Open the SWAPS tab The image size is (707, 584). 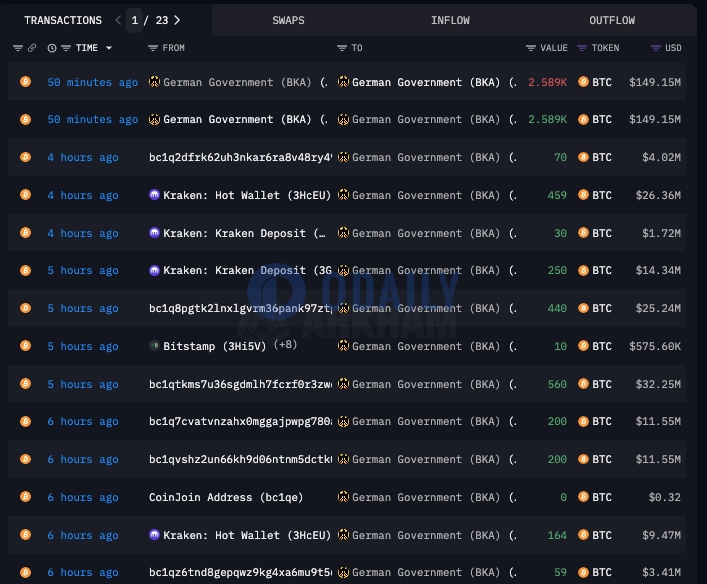click(x=288, y=20)
